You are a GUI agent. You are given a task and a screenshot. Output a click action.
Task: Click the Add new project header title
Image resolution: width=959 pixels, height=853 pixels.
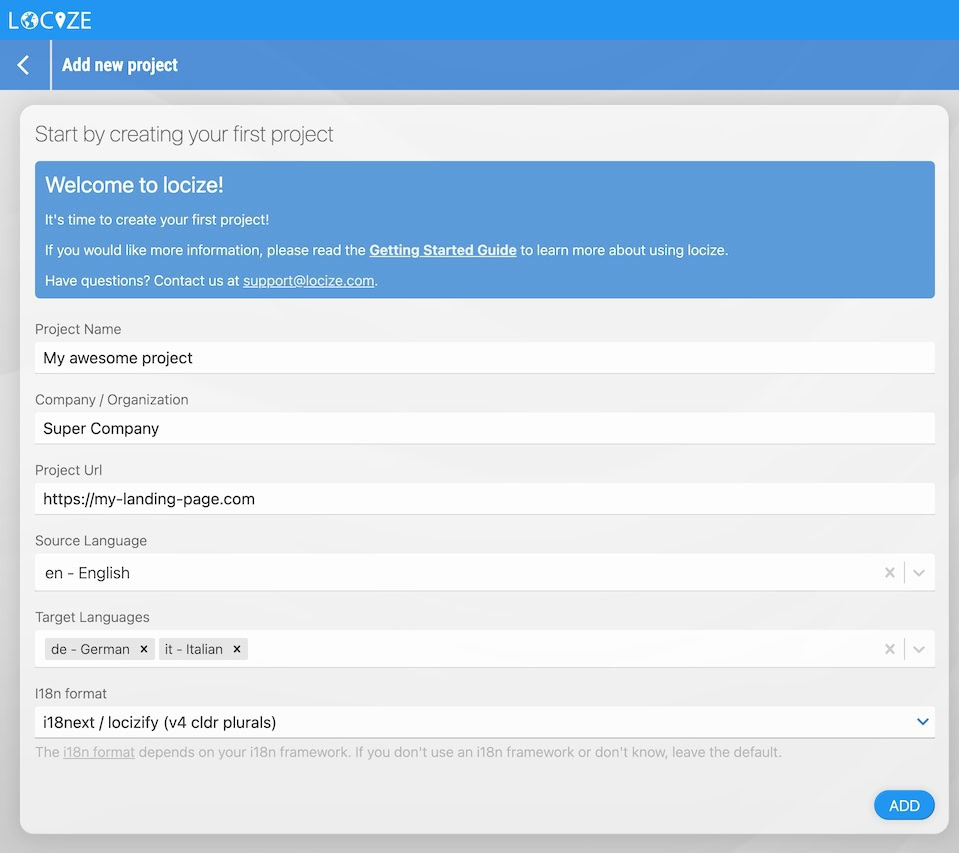[x=120, y=65]
